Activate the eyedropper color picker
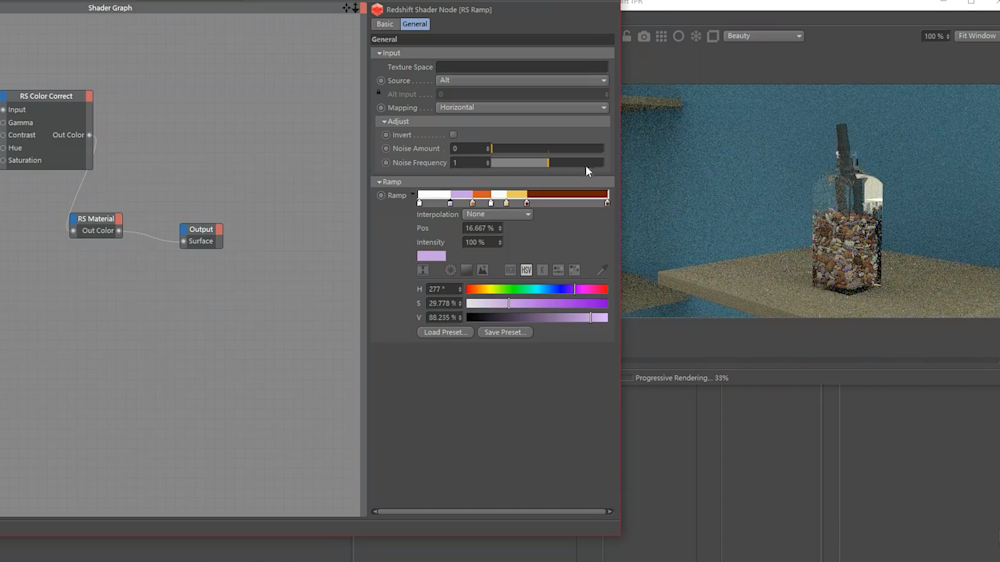This screenshot has height=562, width=1000. coord(601,270)
